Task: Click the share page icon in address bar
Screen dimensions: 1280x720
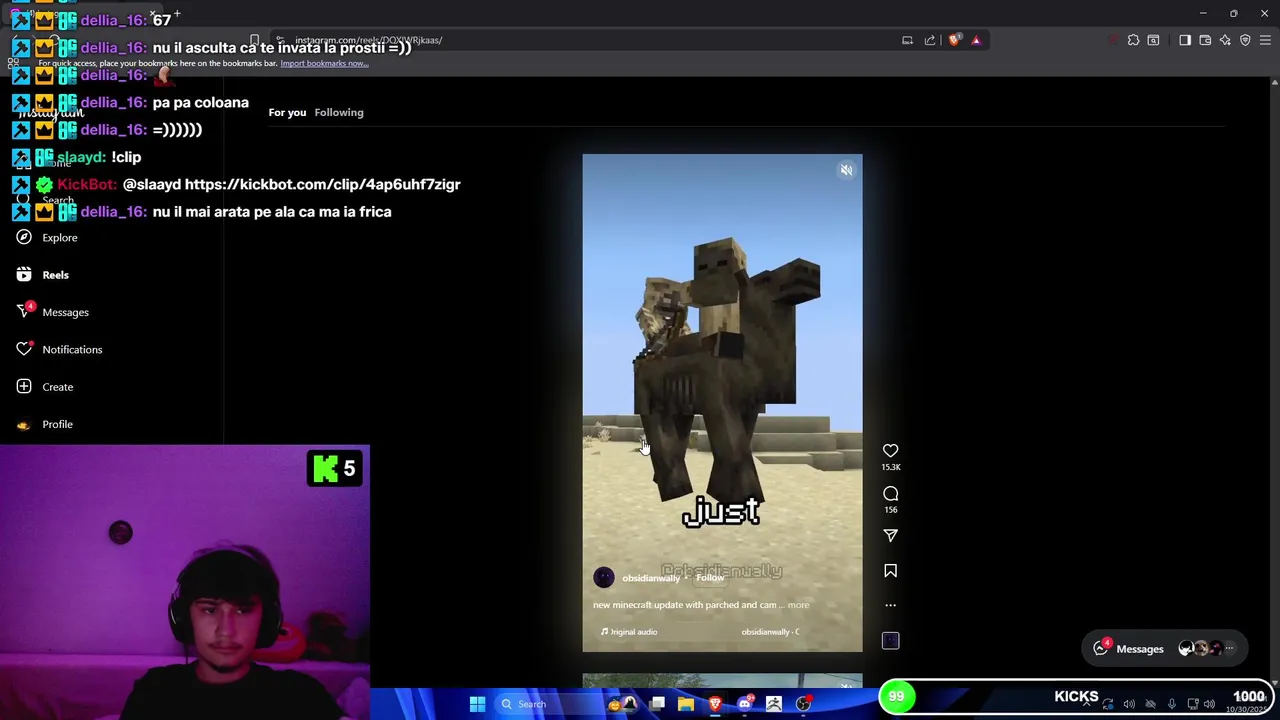Action: click(930, 40)
